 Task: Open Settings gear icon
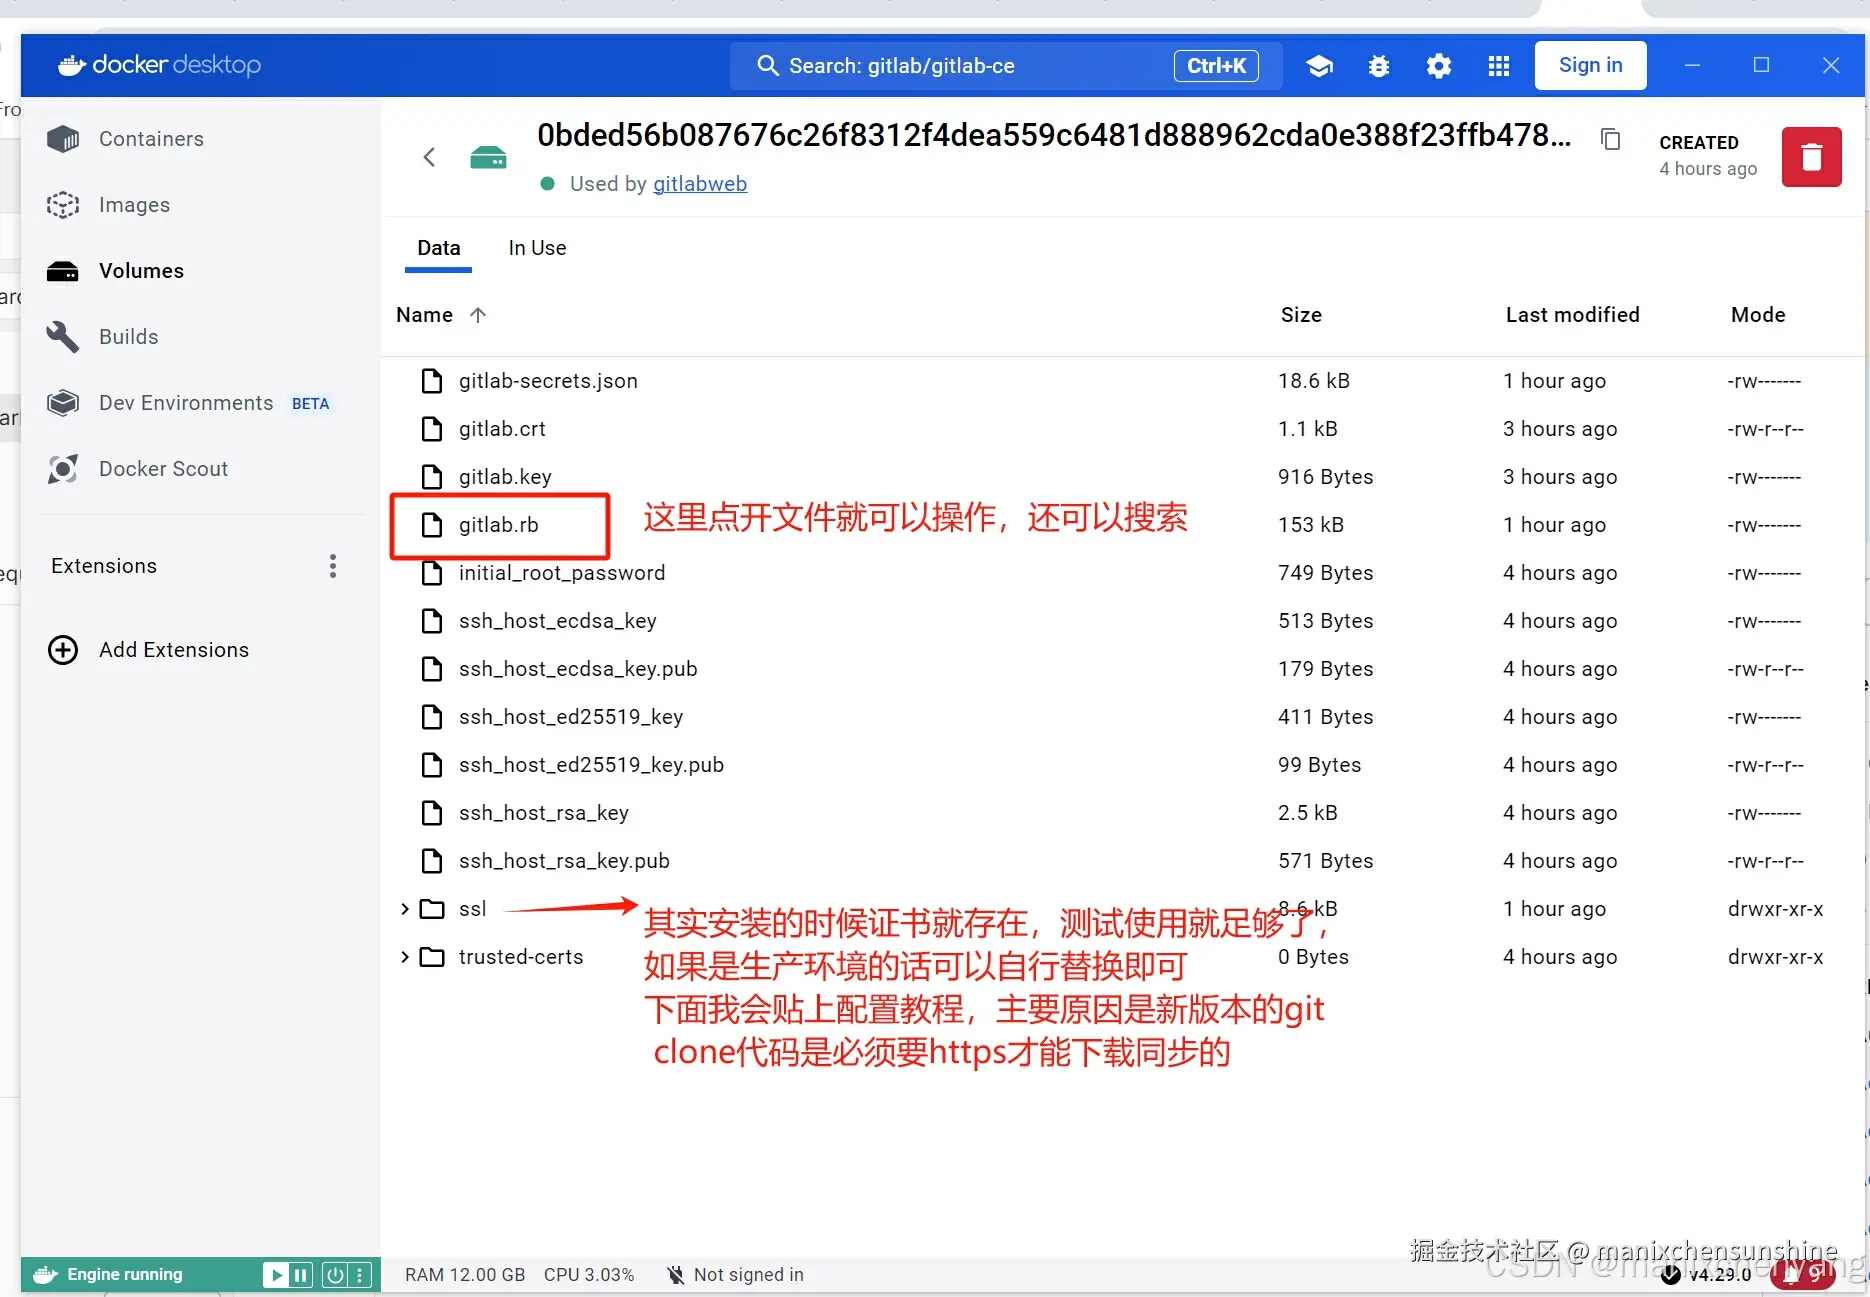(x=1439, y=66)
